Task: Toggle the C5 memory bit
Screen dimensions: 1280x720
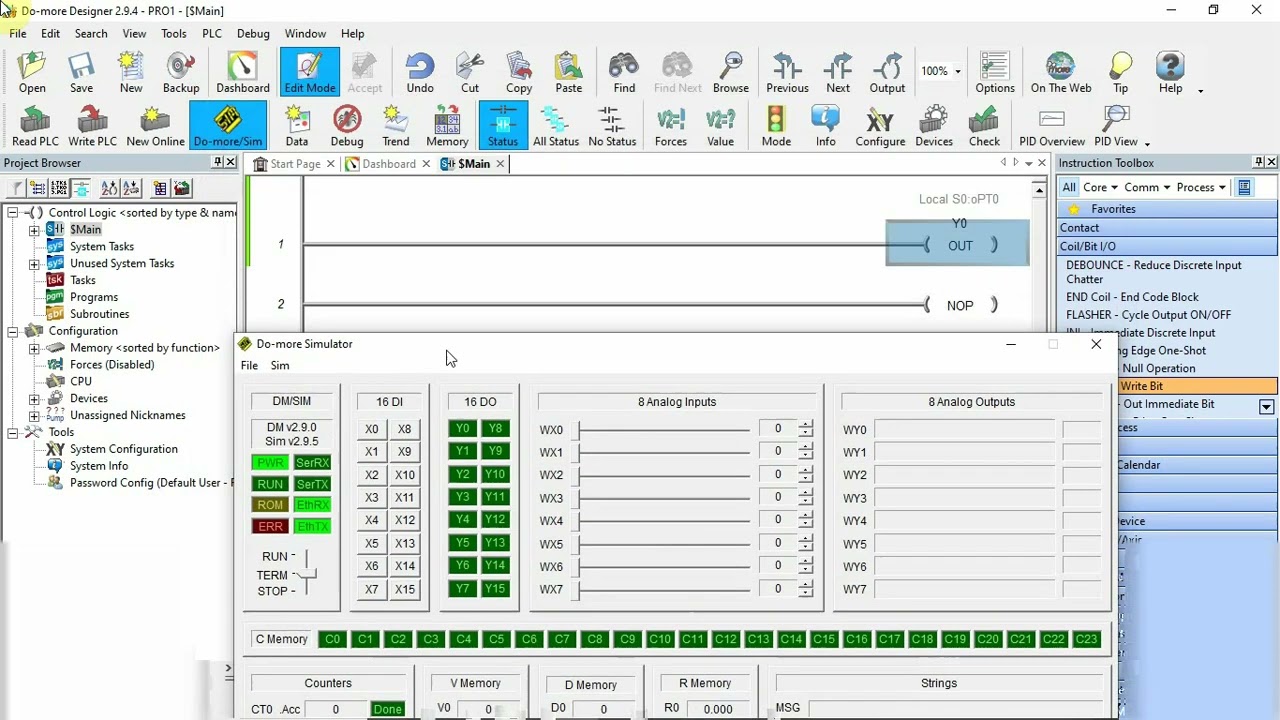Action: coord(496,639)
